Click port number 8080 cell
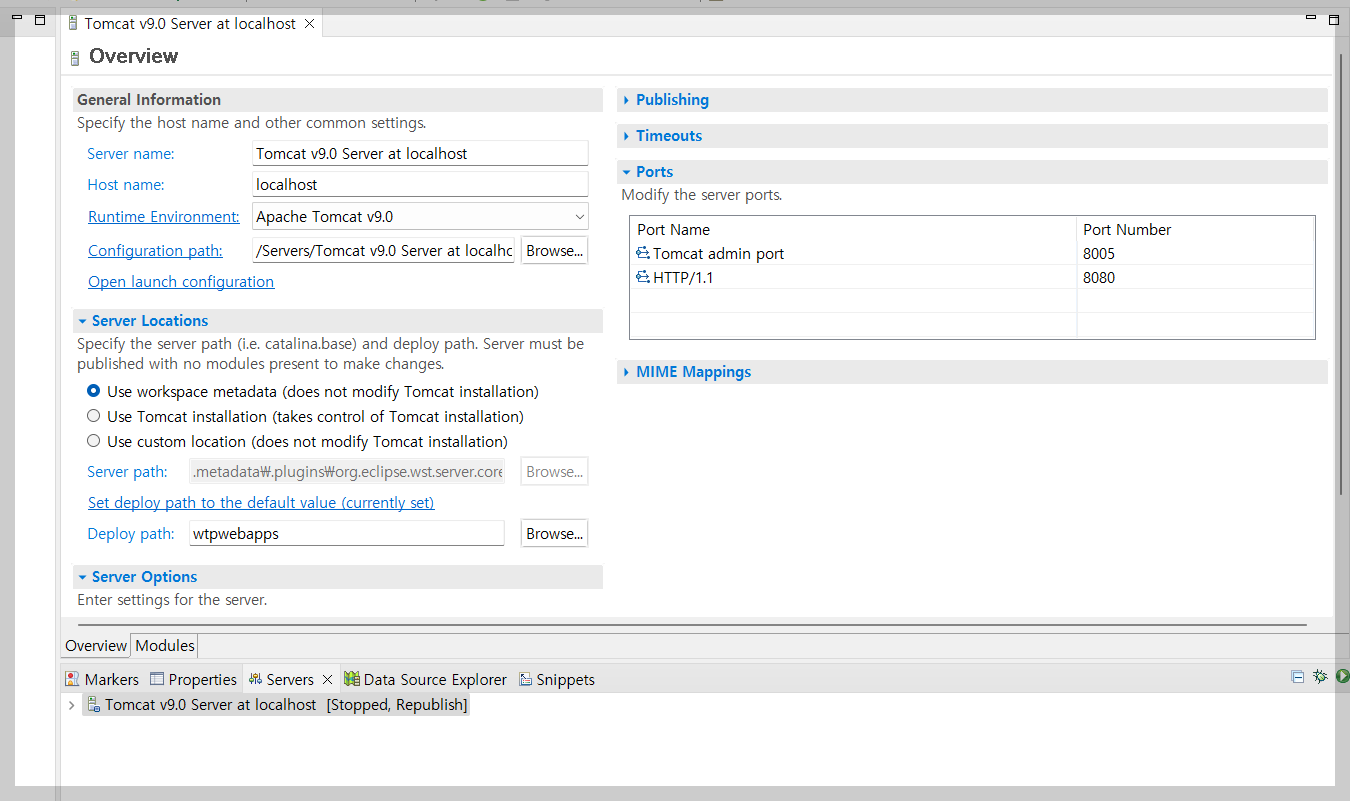Screen dimensions: 1350x801 point(1195,278)
